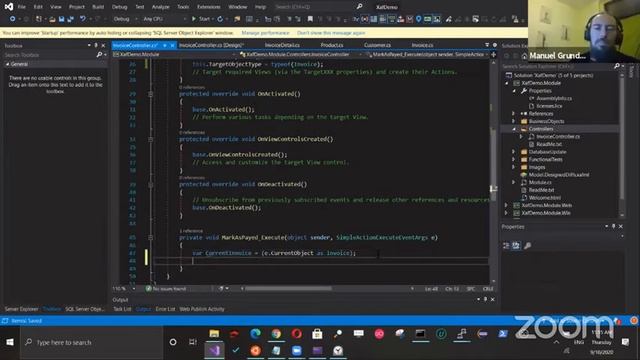This screenshot has width=640, height=360.
Task: Expand the DatabaseUpdate folder node
Action: pyautogui.click(x=514, y=152)
